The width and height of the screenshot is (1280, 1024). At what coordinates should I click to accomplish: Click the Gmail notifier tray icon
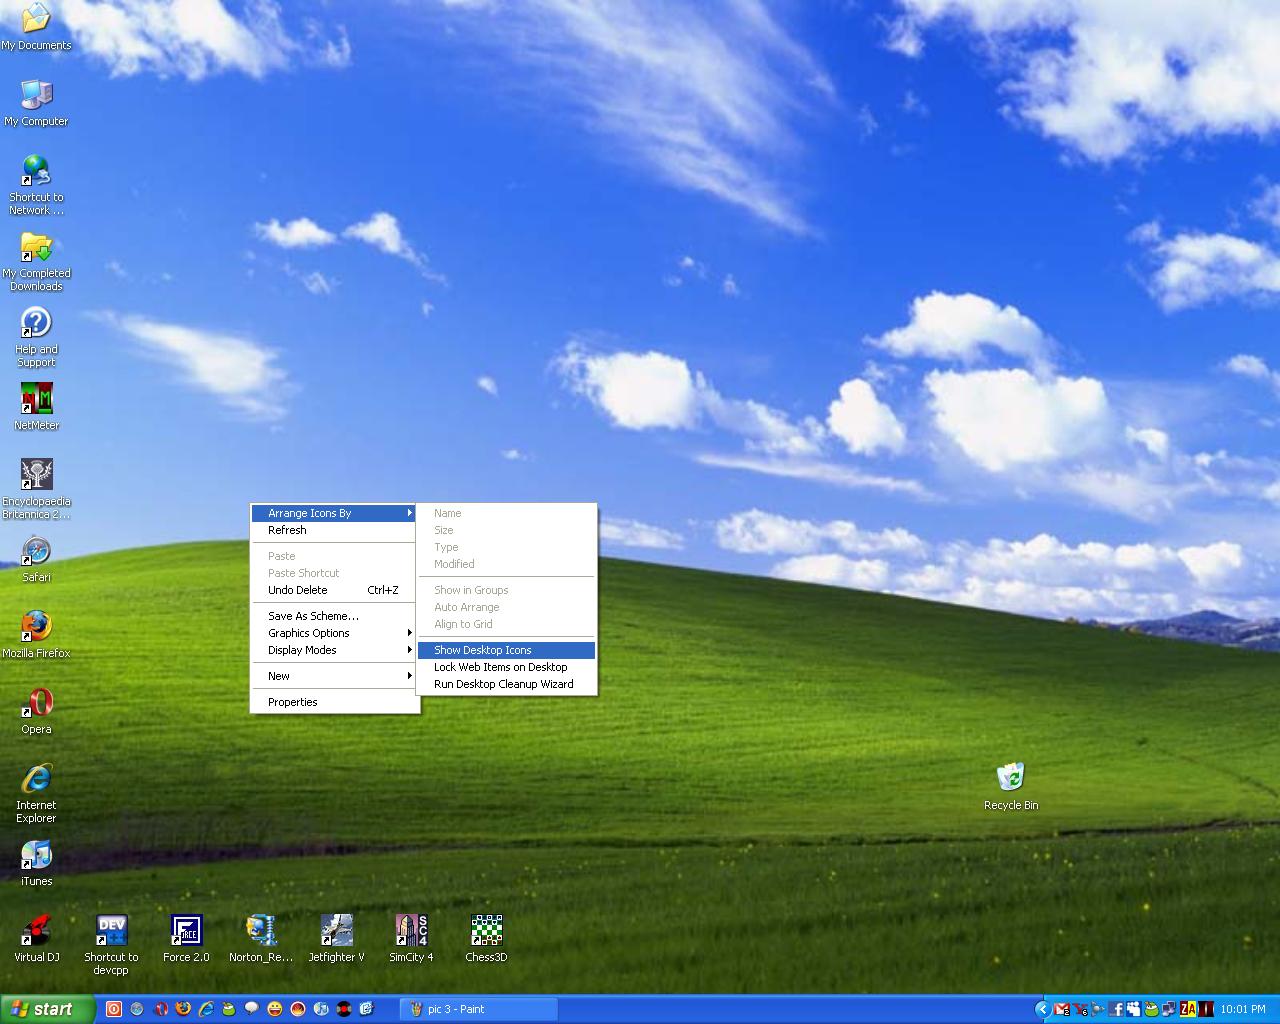pyautogui.click(x=1062, y=1009)
